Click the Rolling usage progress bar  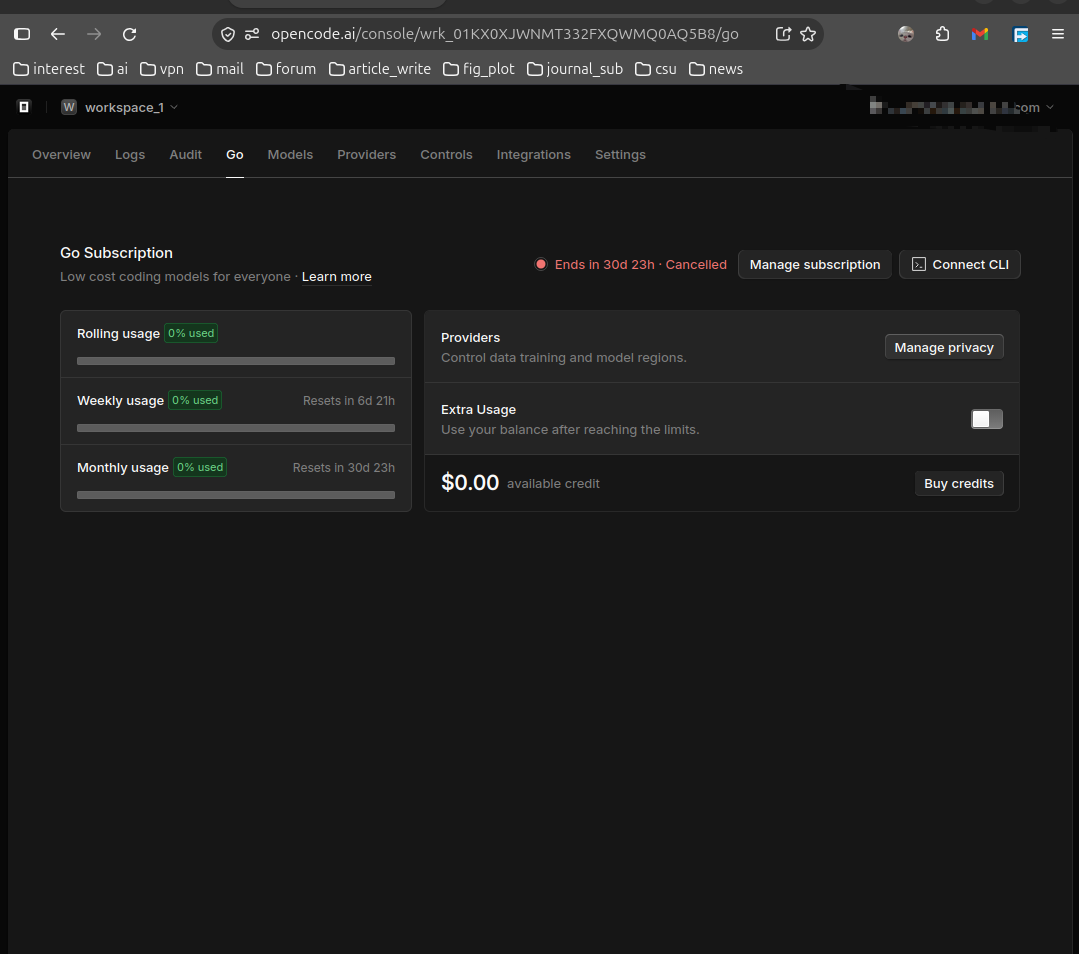coord(236,361)
